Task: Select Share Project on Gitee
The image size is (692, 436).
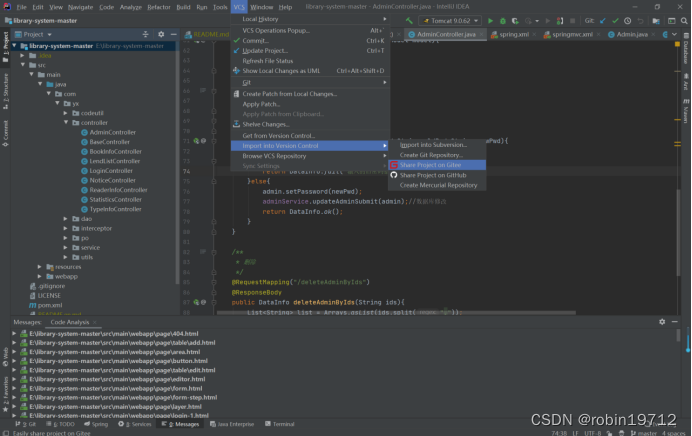Action: point(437,165)
